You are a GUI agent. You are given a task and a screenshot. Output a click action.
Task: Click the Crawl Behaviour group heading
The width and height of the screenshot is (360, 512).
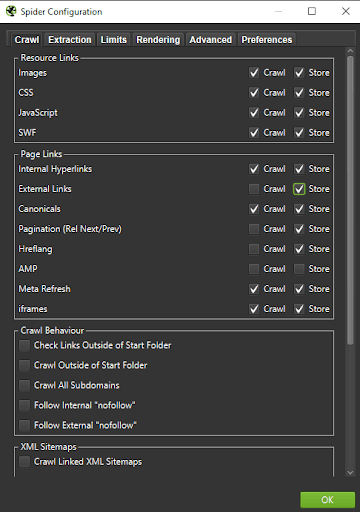(52, 331)
